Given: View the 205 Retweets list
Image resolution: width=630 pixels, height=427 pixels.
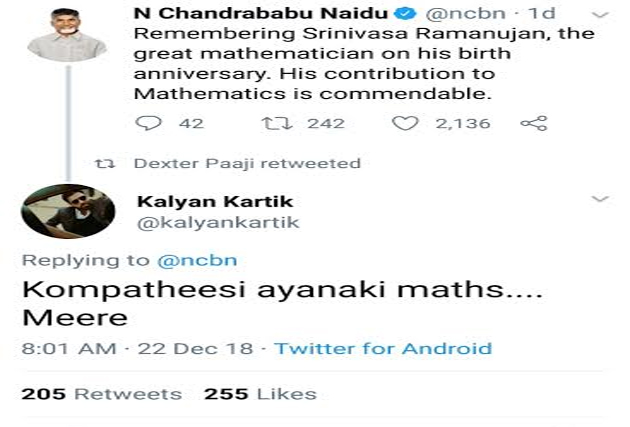Looking at the screenshot, I should 101,393.
